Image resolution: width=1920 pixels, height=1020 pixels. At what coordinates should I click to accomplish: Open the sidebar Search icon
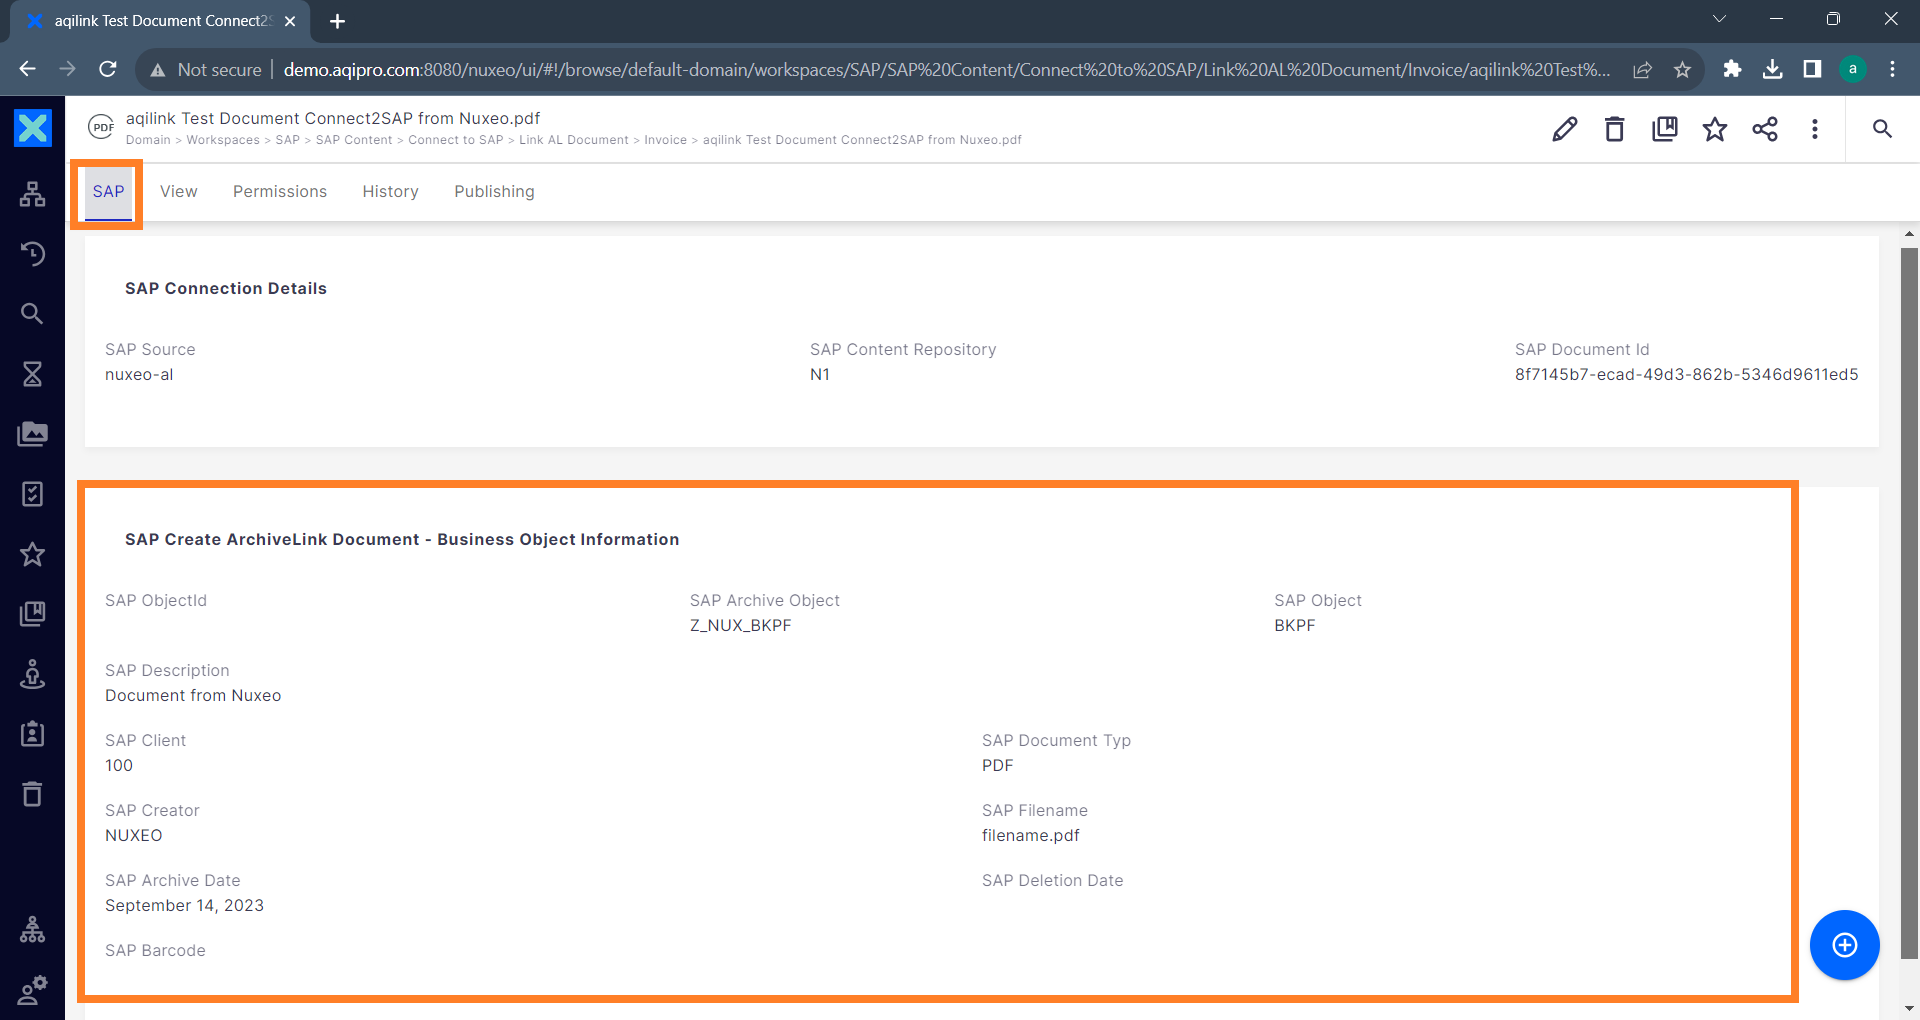pos(32,314)
